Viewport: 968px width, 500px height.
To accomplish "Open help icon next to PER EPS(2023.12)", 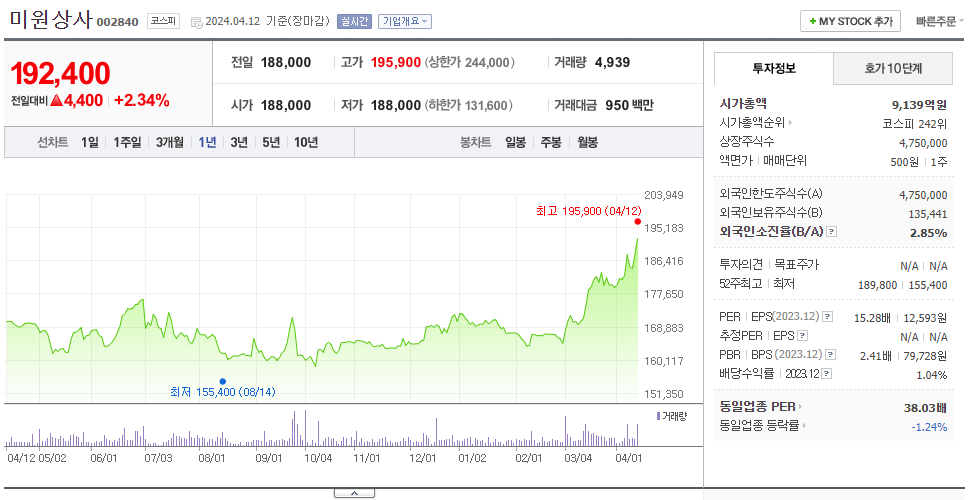I will [x=828, y=317].
